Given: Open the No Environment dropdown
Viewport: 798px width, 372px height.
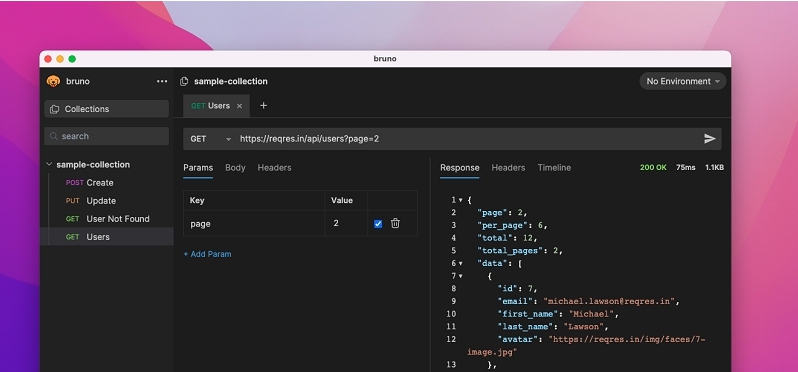Looking at the screenshot, I should click(x=682, y=81).
